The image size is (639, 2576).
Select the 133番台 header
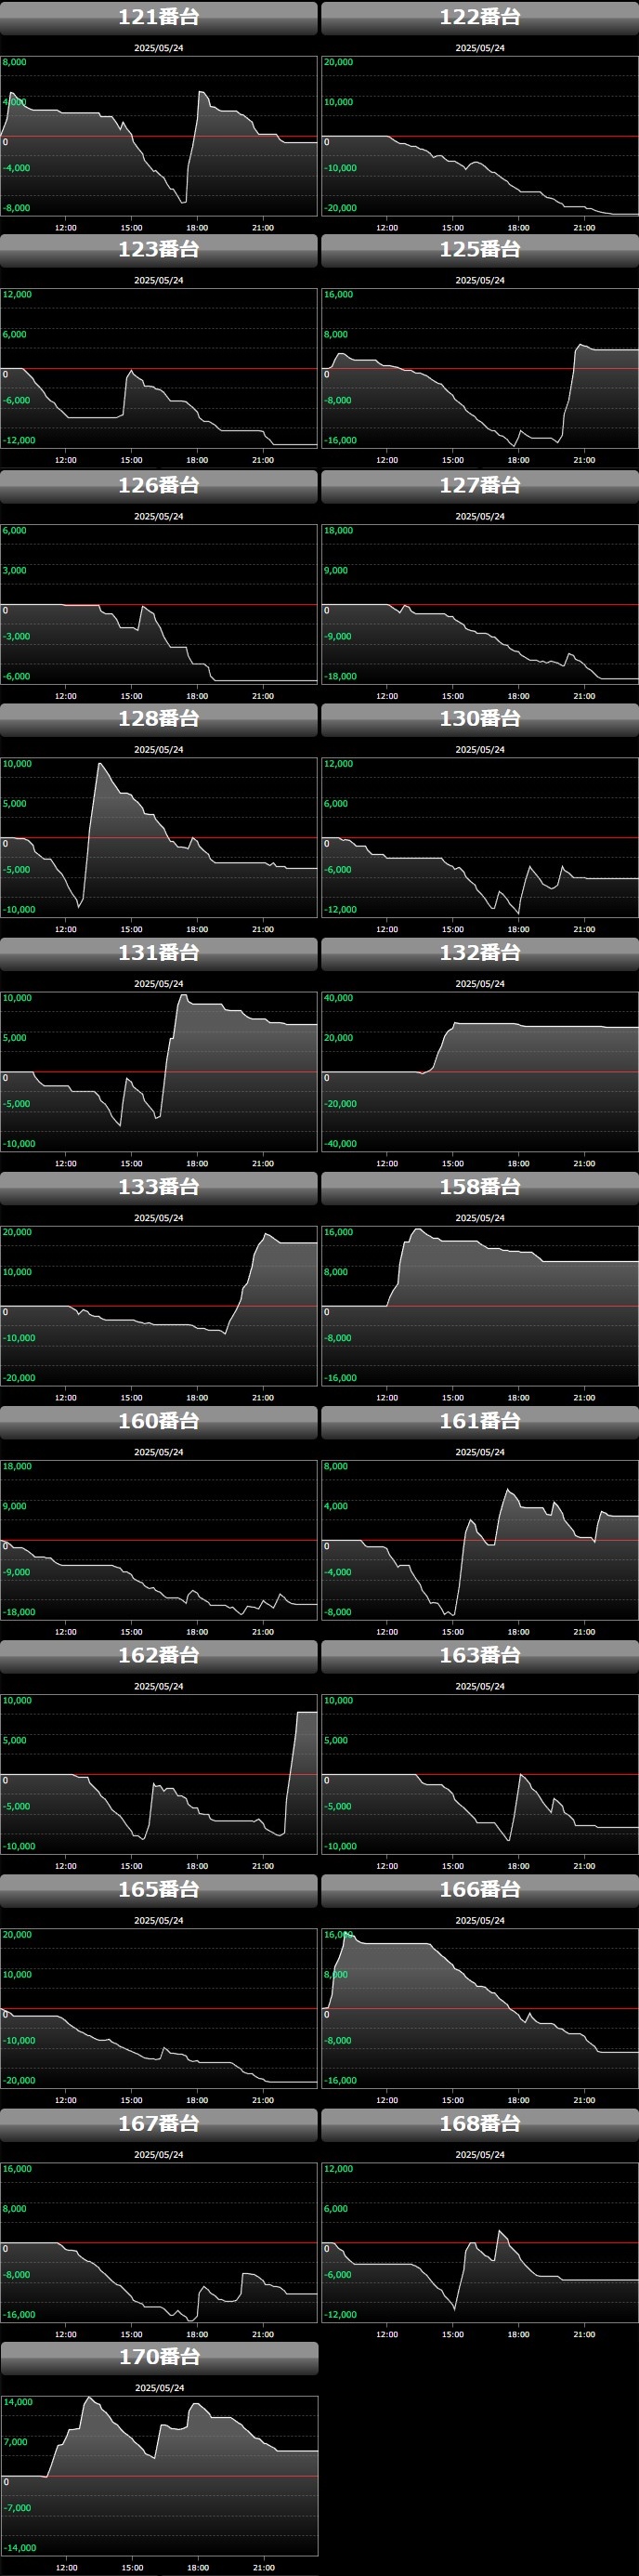(x=159, y=1187)
